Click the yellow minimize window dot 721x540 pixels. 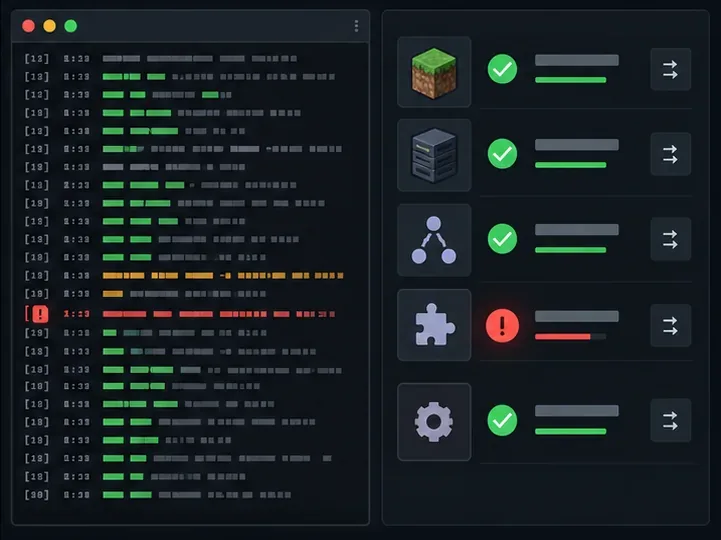[x=50, y=26]
